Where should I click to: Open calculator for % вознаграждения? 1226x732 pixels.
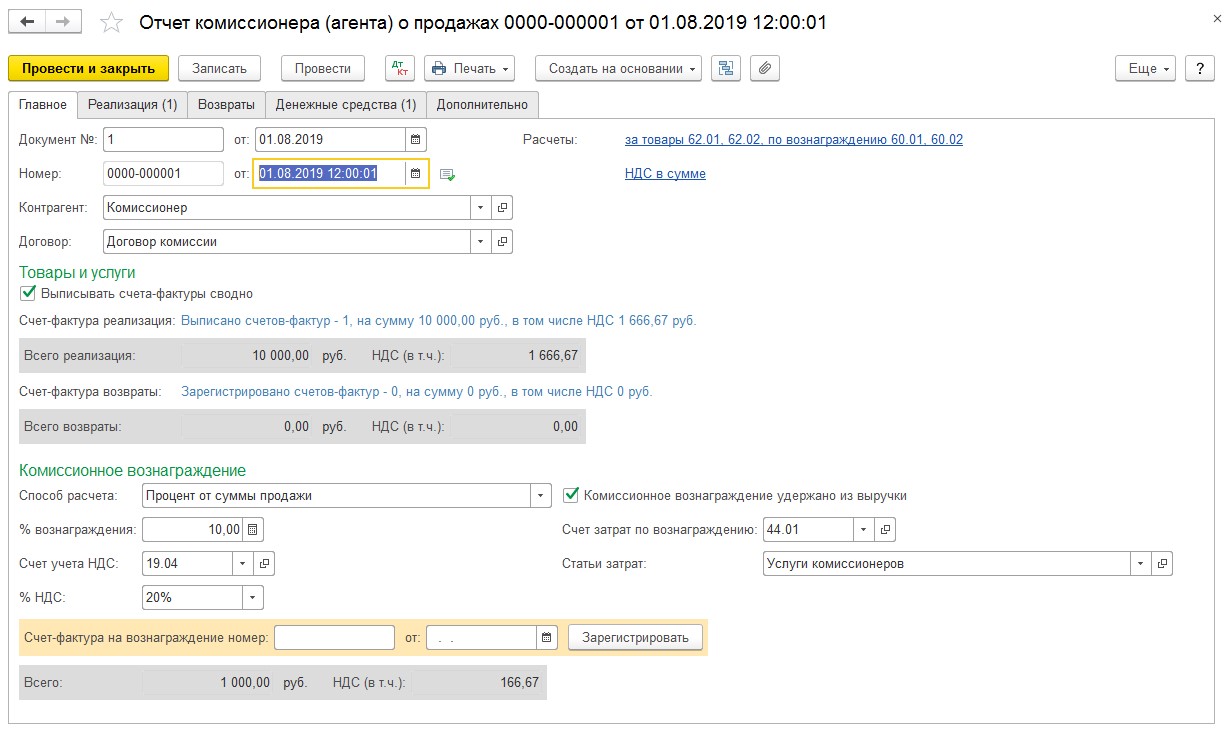point(253,529)
